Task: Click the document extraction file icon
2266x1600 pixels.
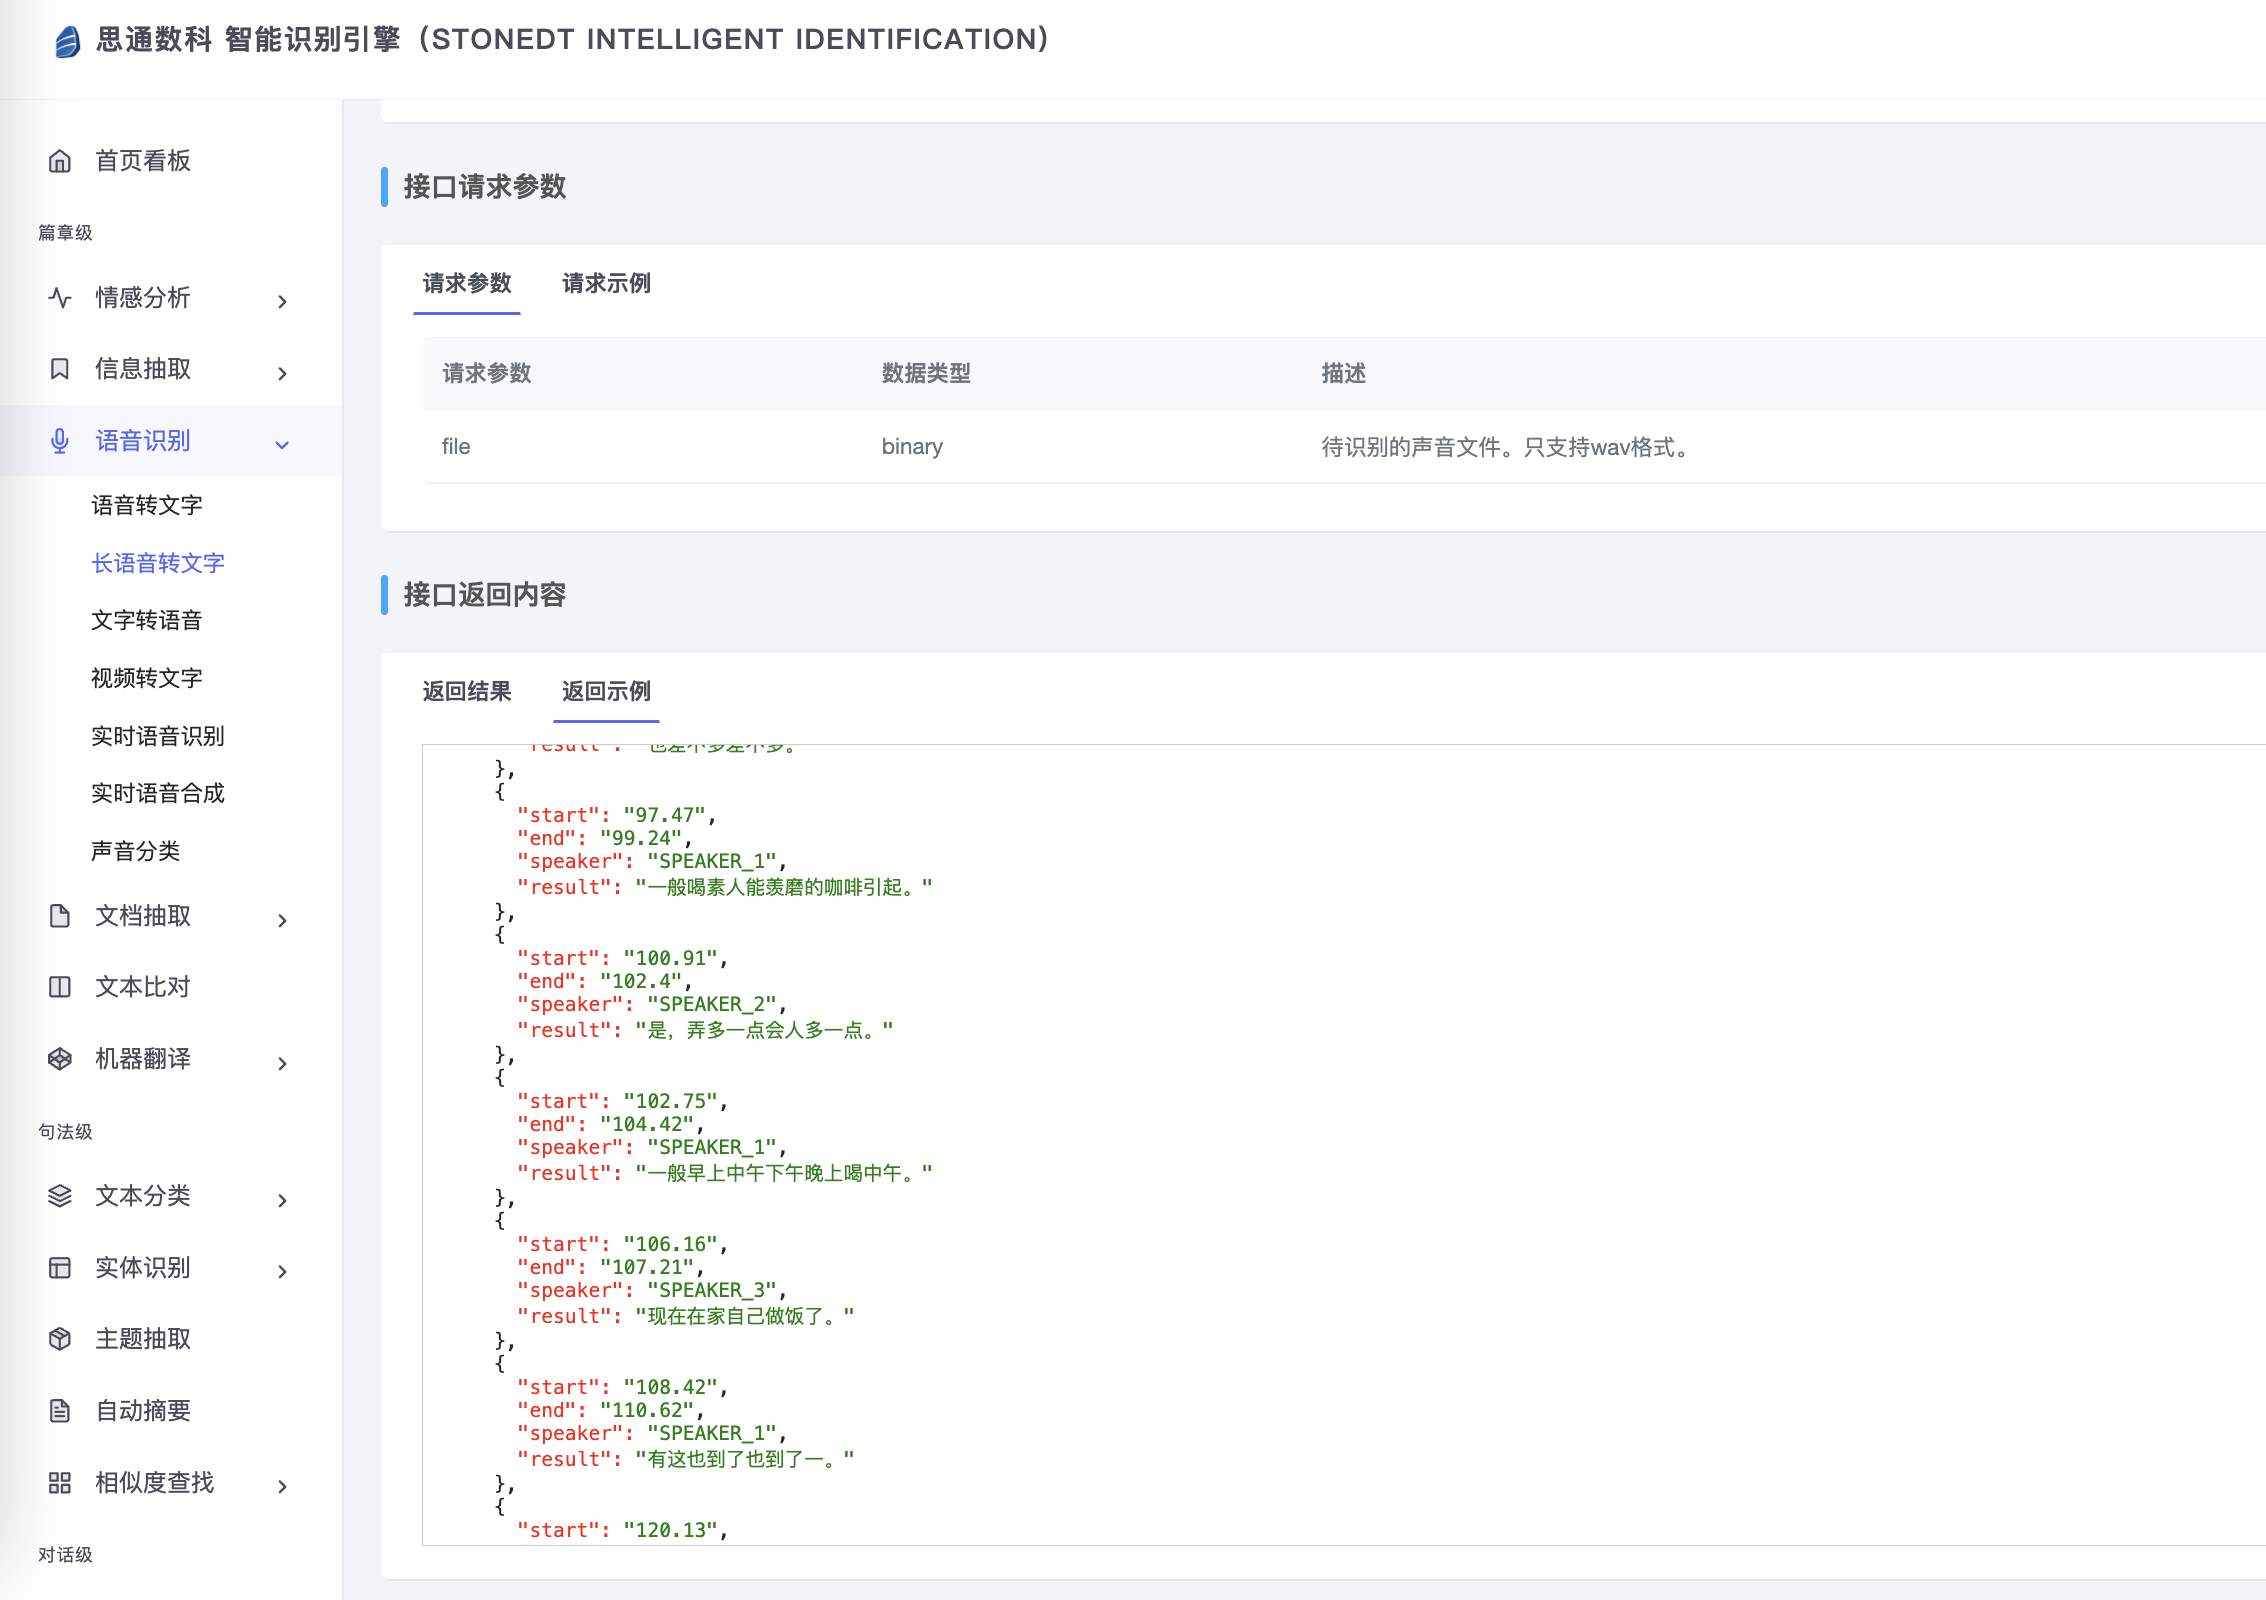Action: [x=60, y=916]
